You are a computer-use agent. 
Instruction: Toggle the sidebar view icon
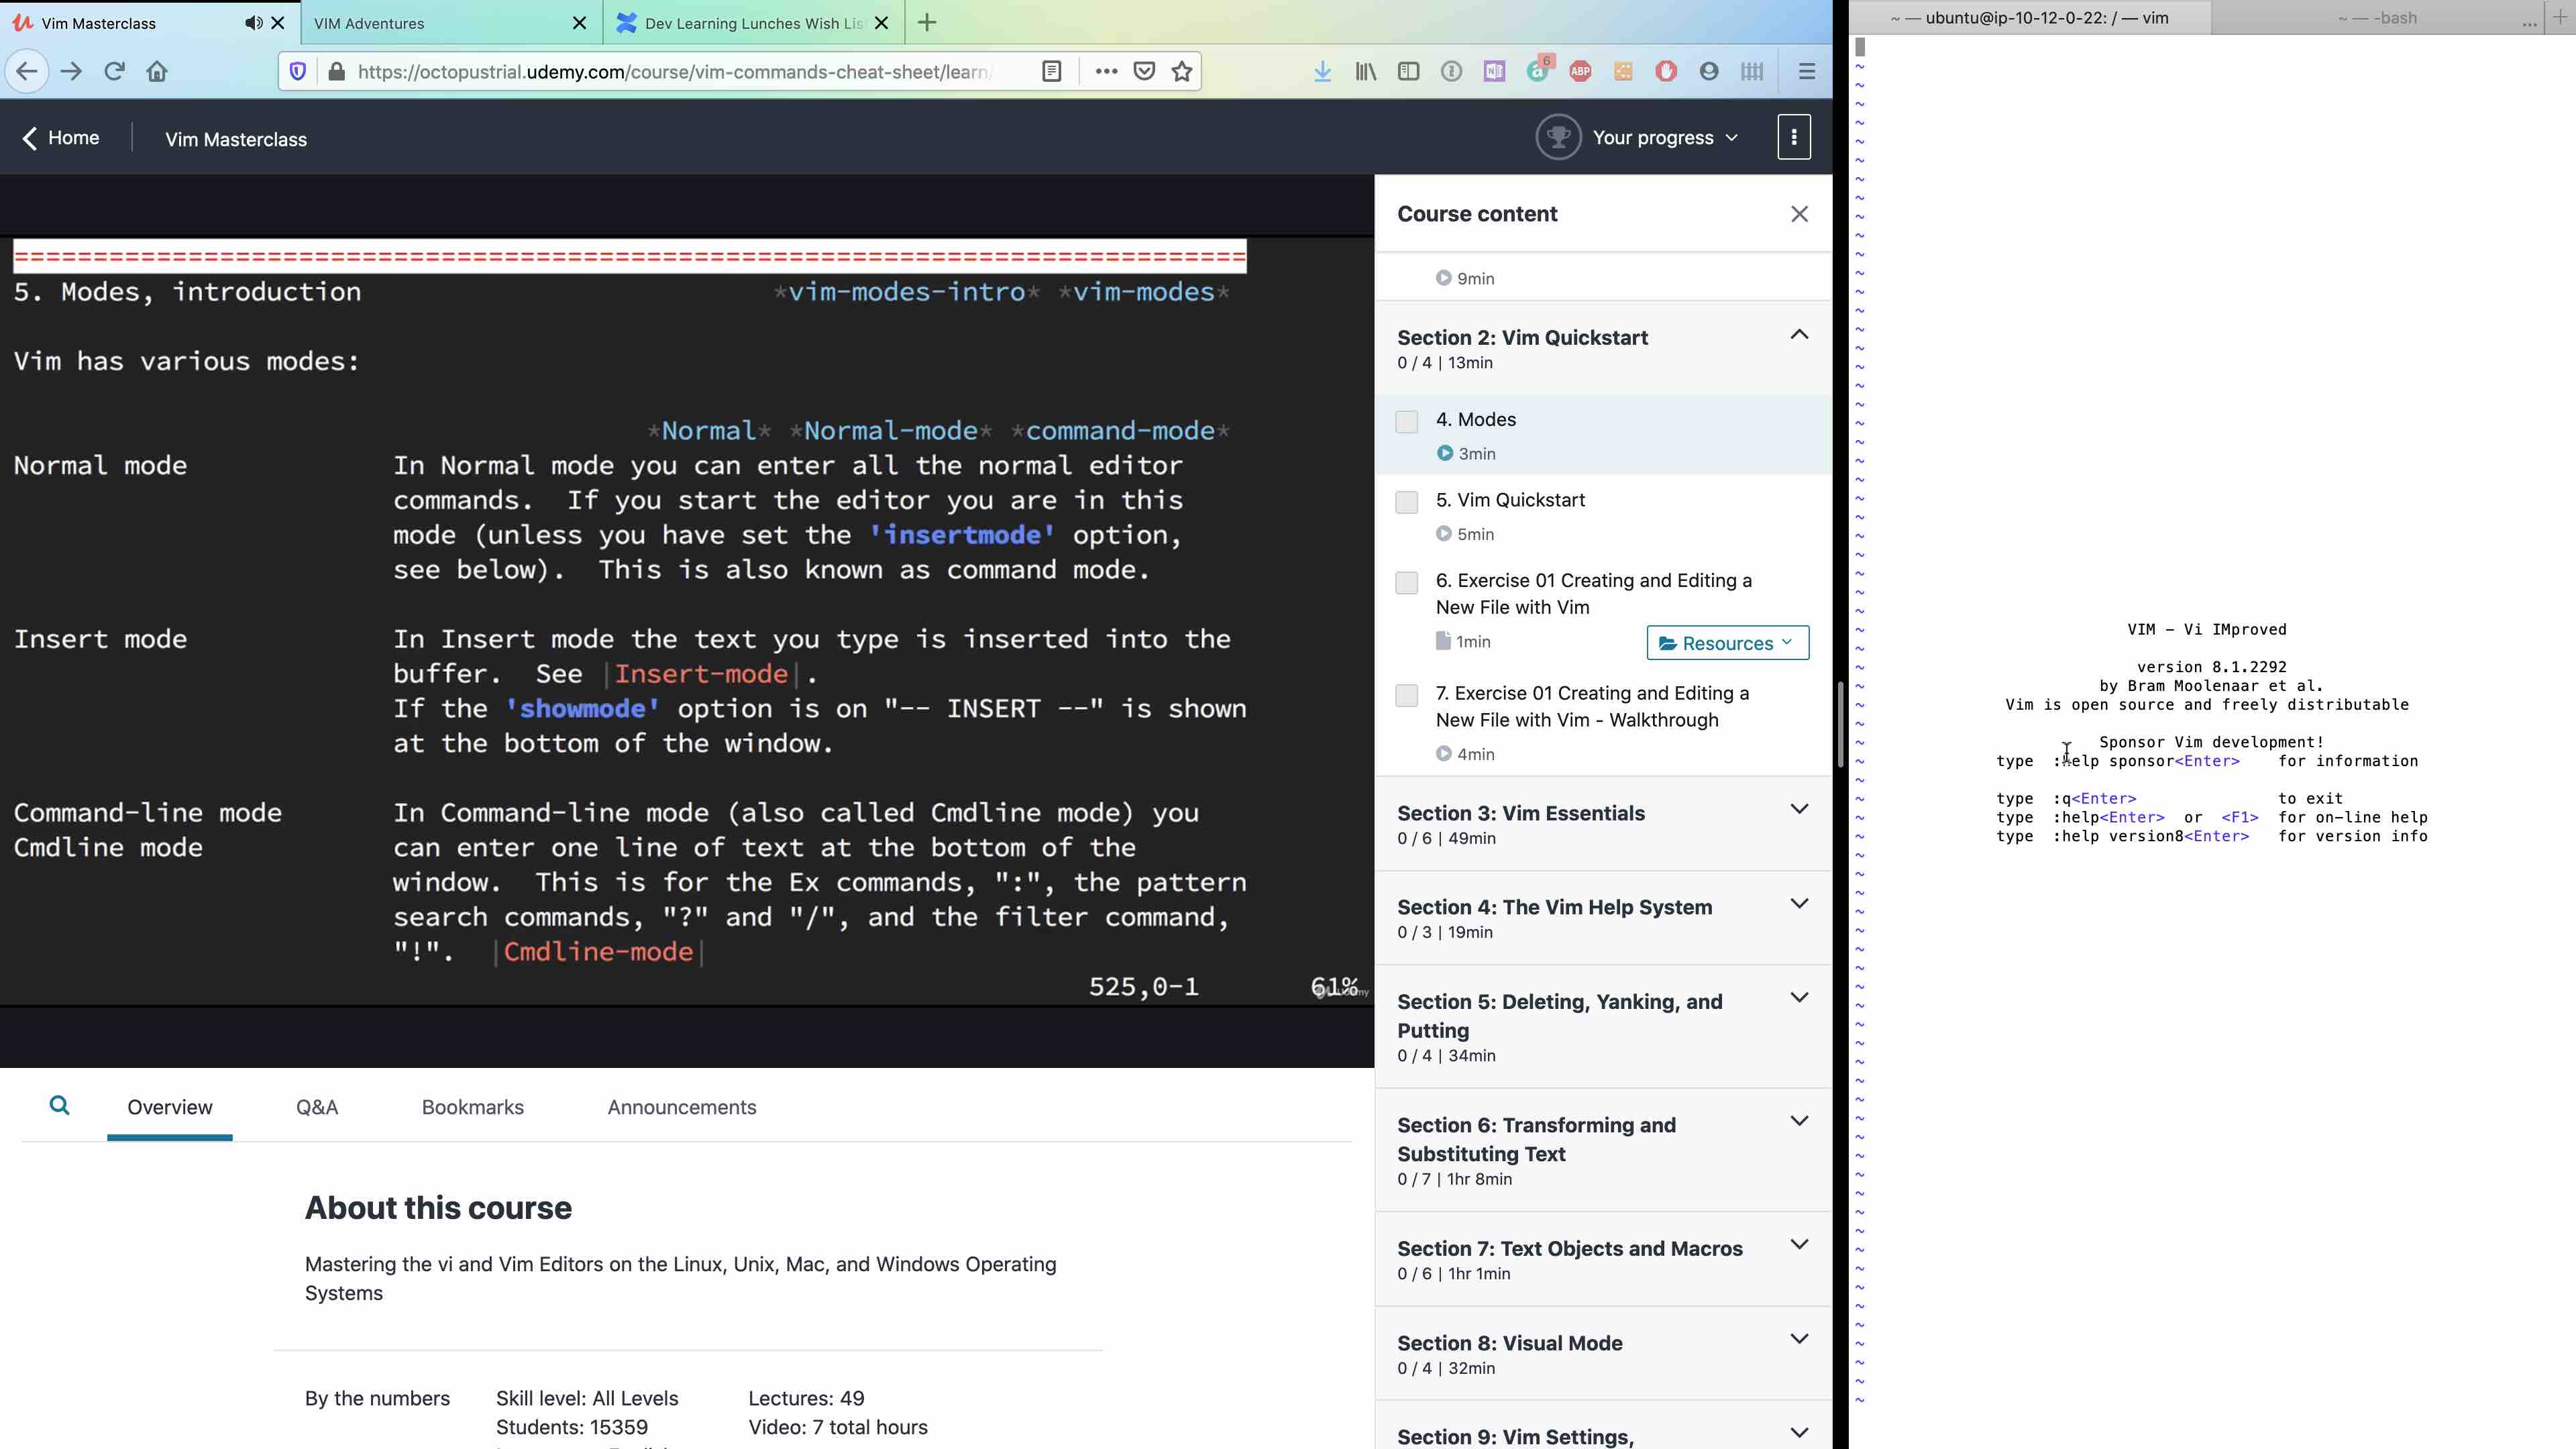tap(1409, 71)
